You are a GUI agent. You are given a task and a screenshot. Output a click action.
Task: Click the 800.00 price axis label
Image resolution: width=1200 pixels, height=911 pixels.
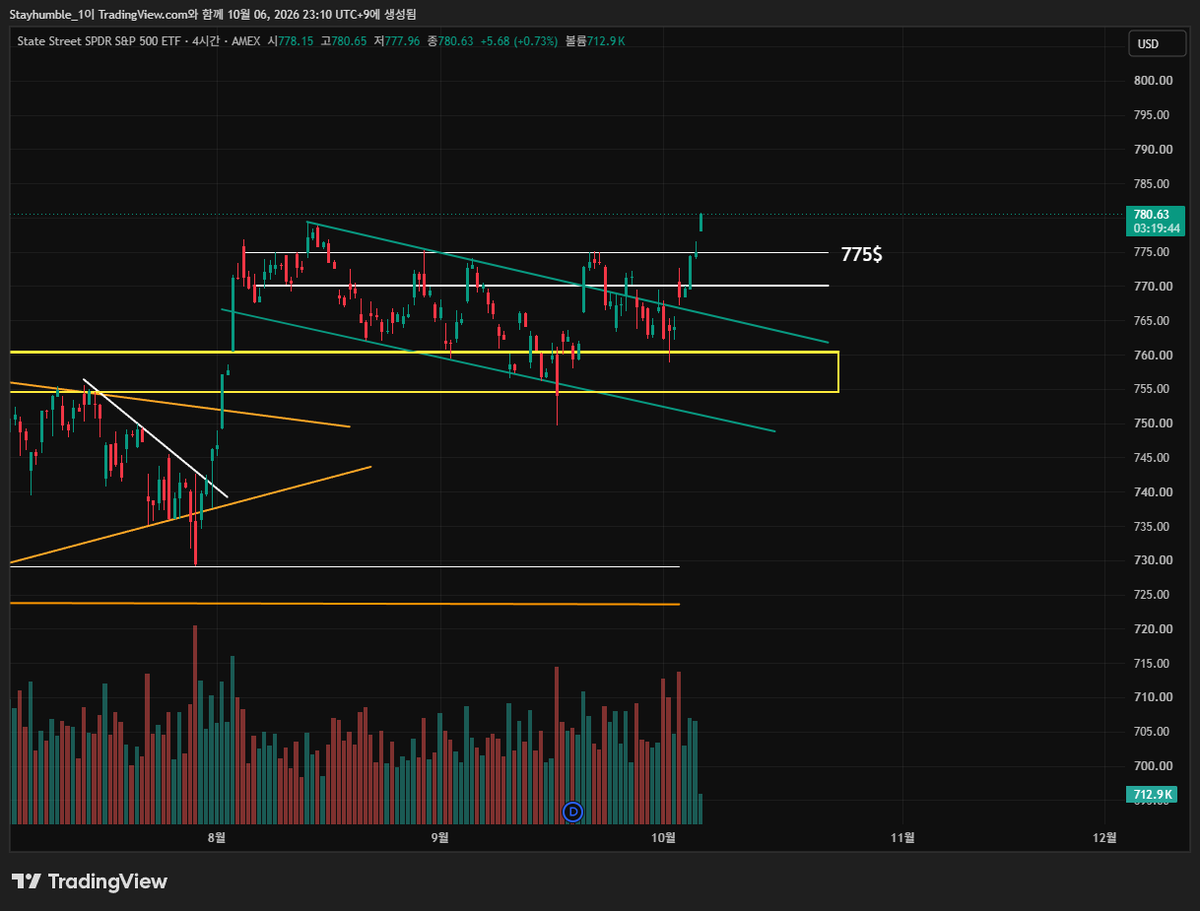[1153, 81]
